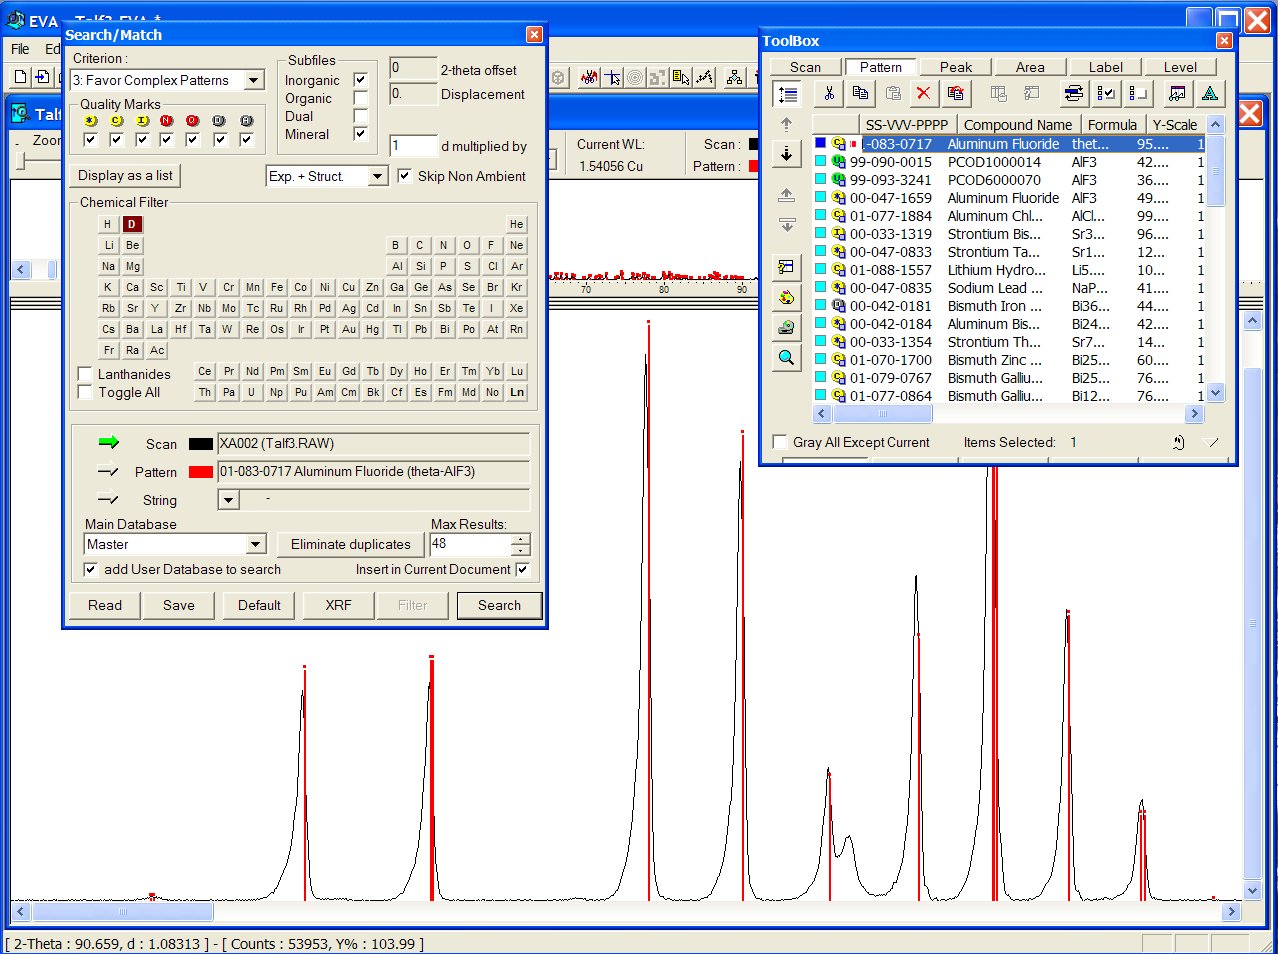Click the cyan swatch of PCOD1000014 row
The height and width of the screenshot is (954, 1278).
coord(821,161)
